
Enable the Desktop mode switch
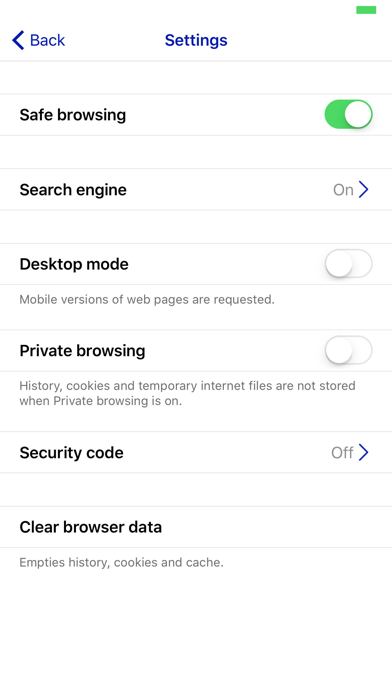348,264
